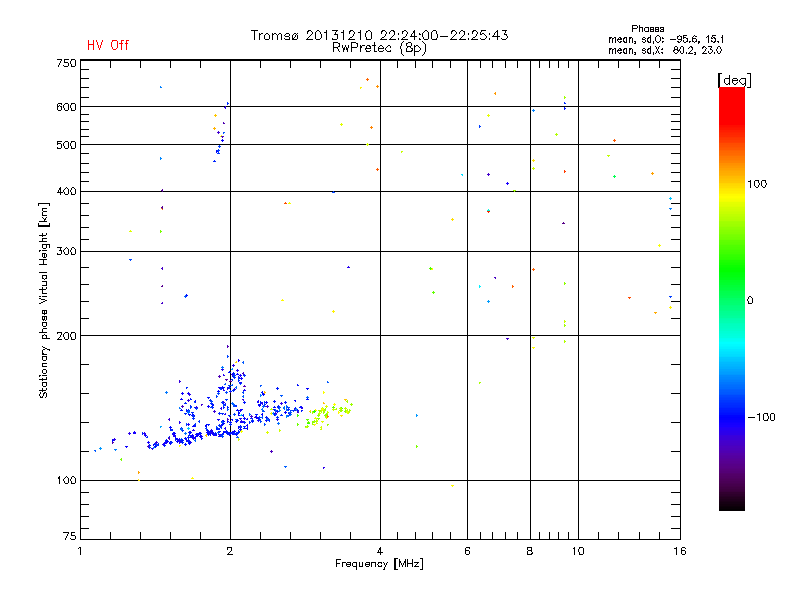800x600 pixels.
Task: Click the x-axis tick label '4'
Action: (380, 551)
